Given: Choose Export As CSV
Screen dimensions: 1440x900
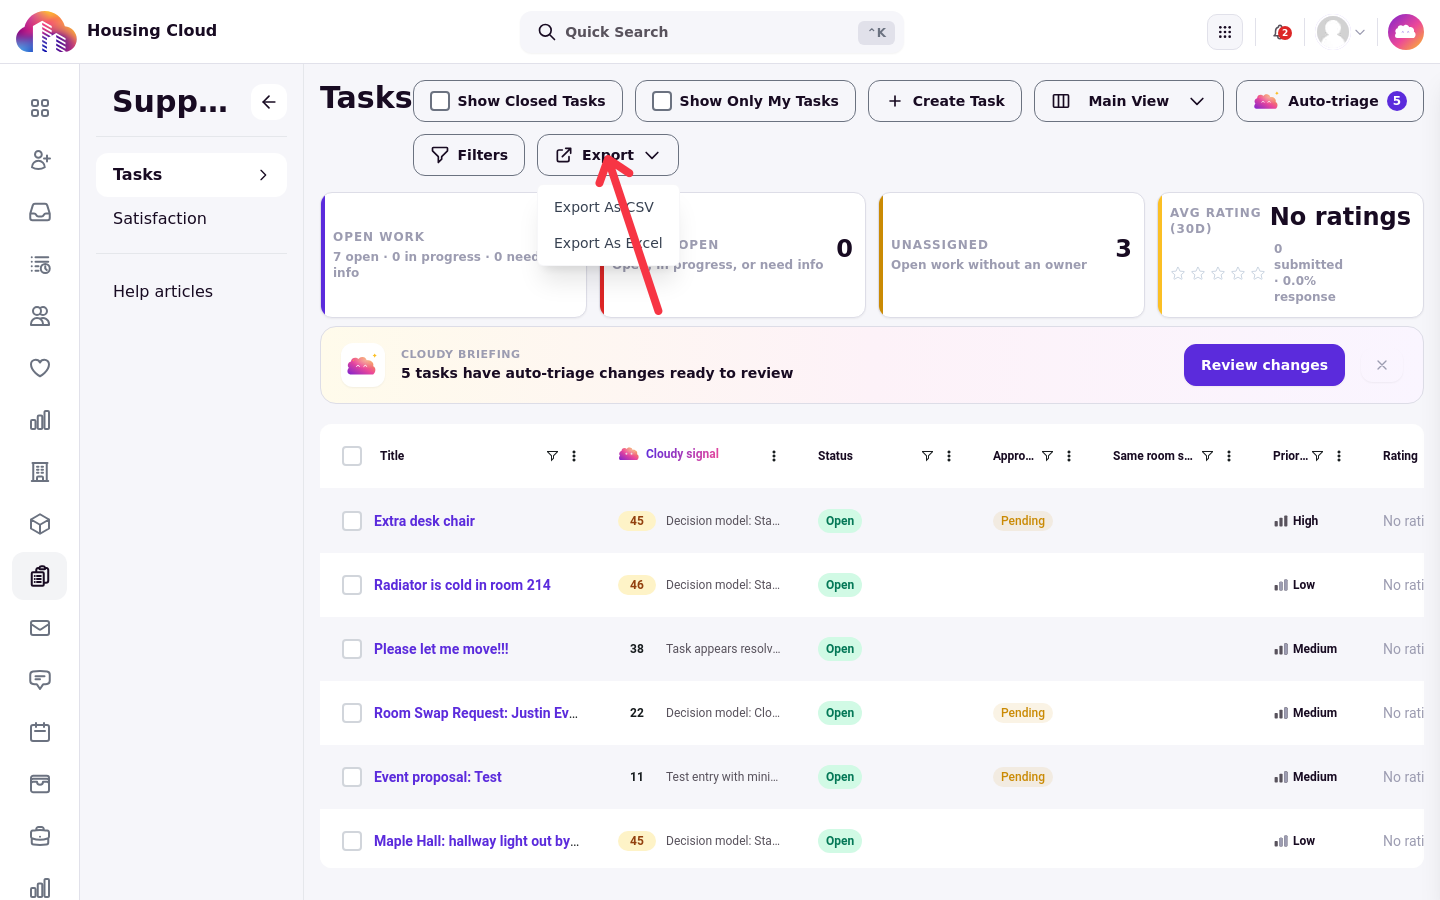Looking at the screenshot, I should pos(608,207).
